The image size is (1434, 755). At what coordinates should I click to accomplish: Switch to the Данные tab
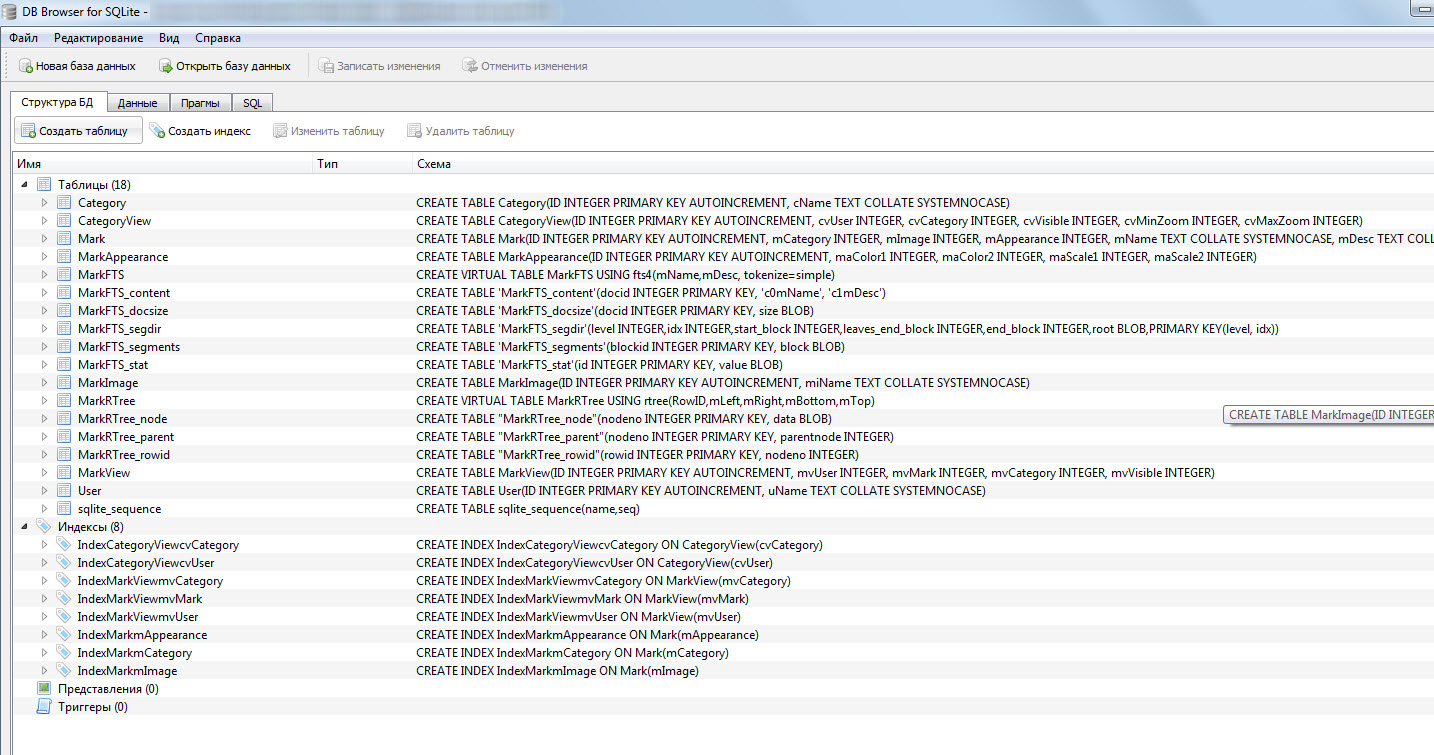tap(137, 103)
